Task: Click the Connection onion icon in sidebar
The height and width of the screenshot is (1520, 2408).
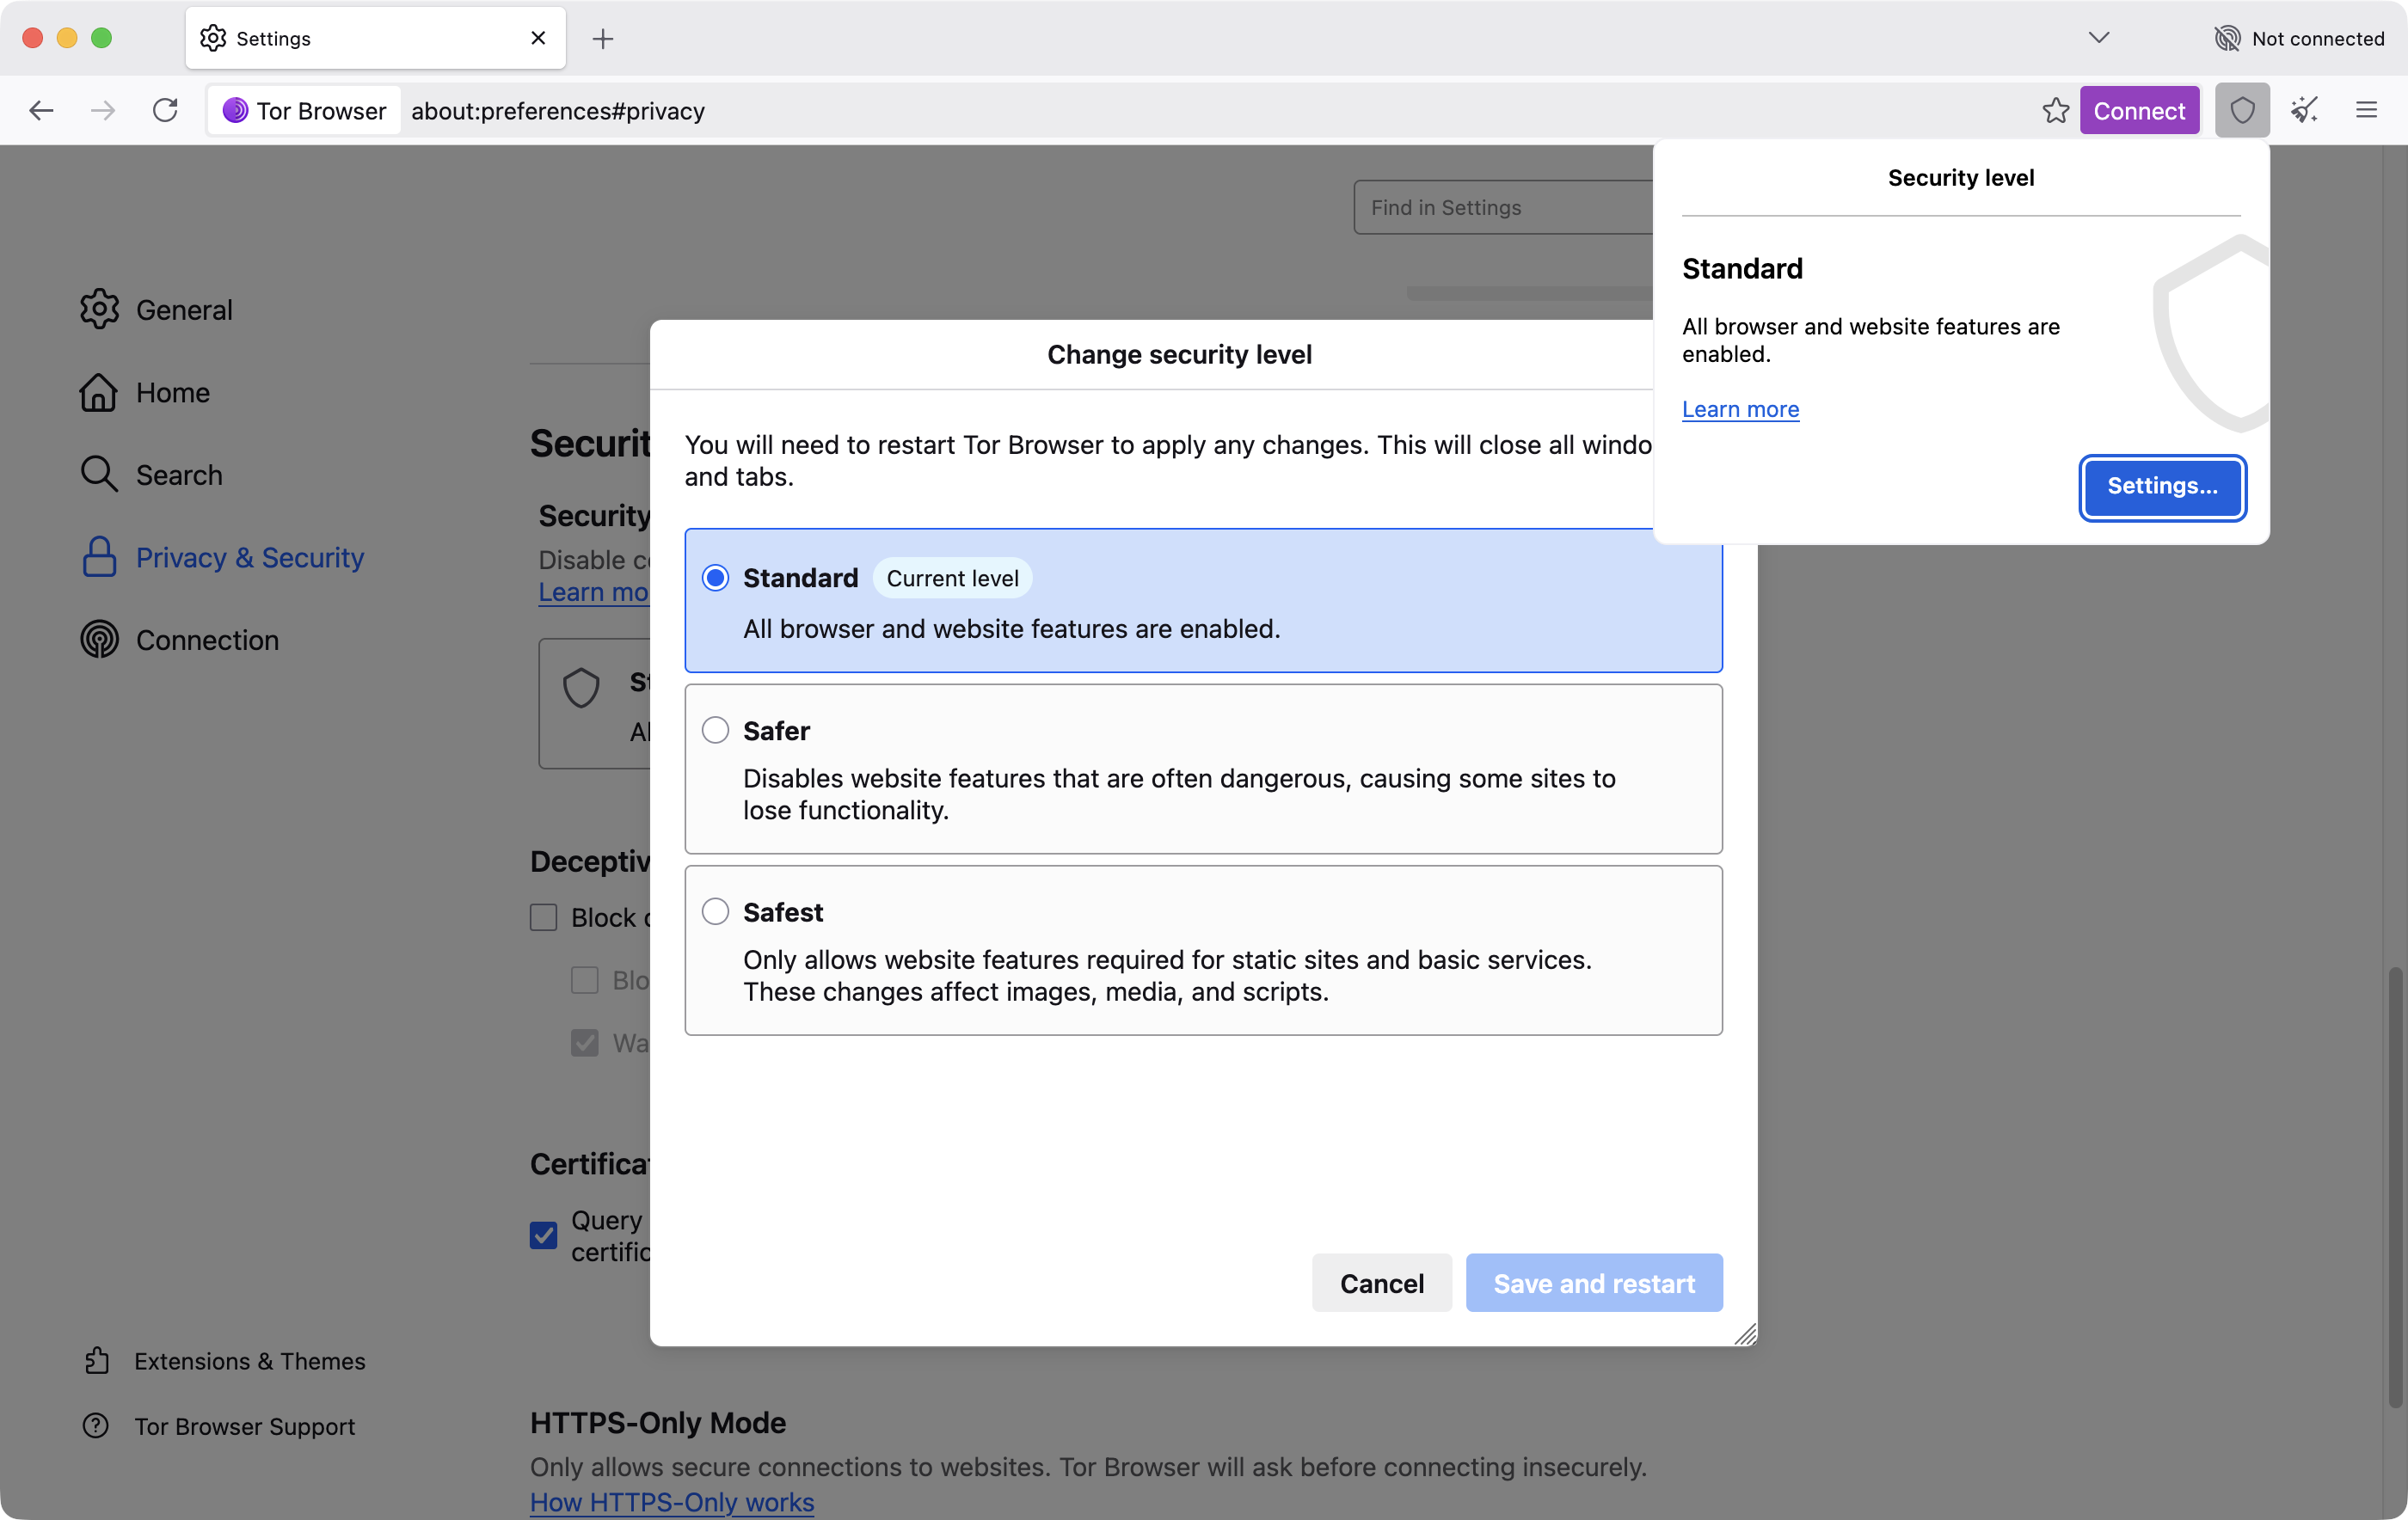Action: click(x=99, y=640)
